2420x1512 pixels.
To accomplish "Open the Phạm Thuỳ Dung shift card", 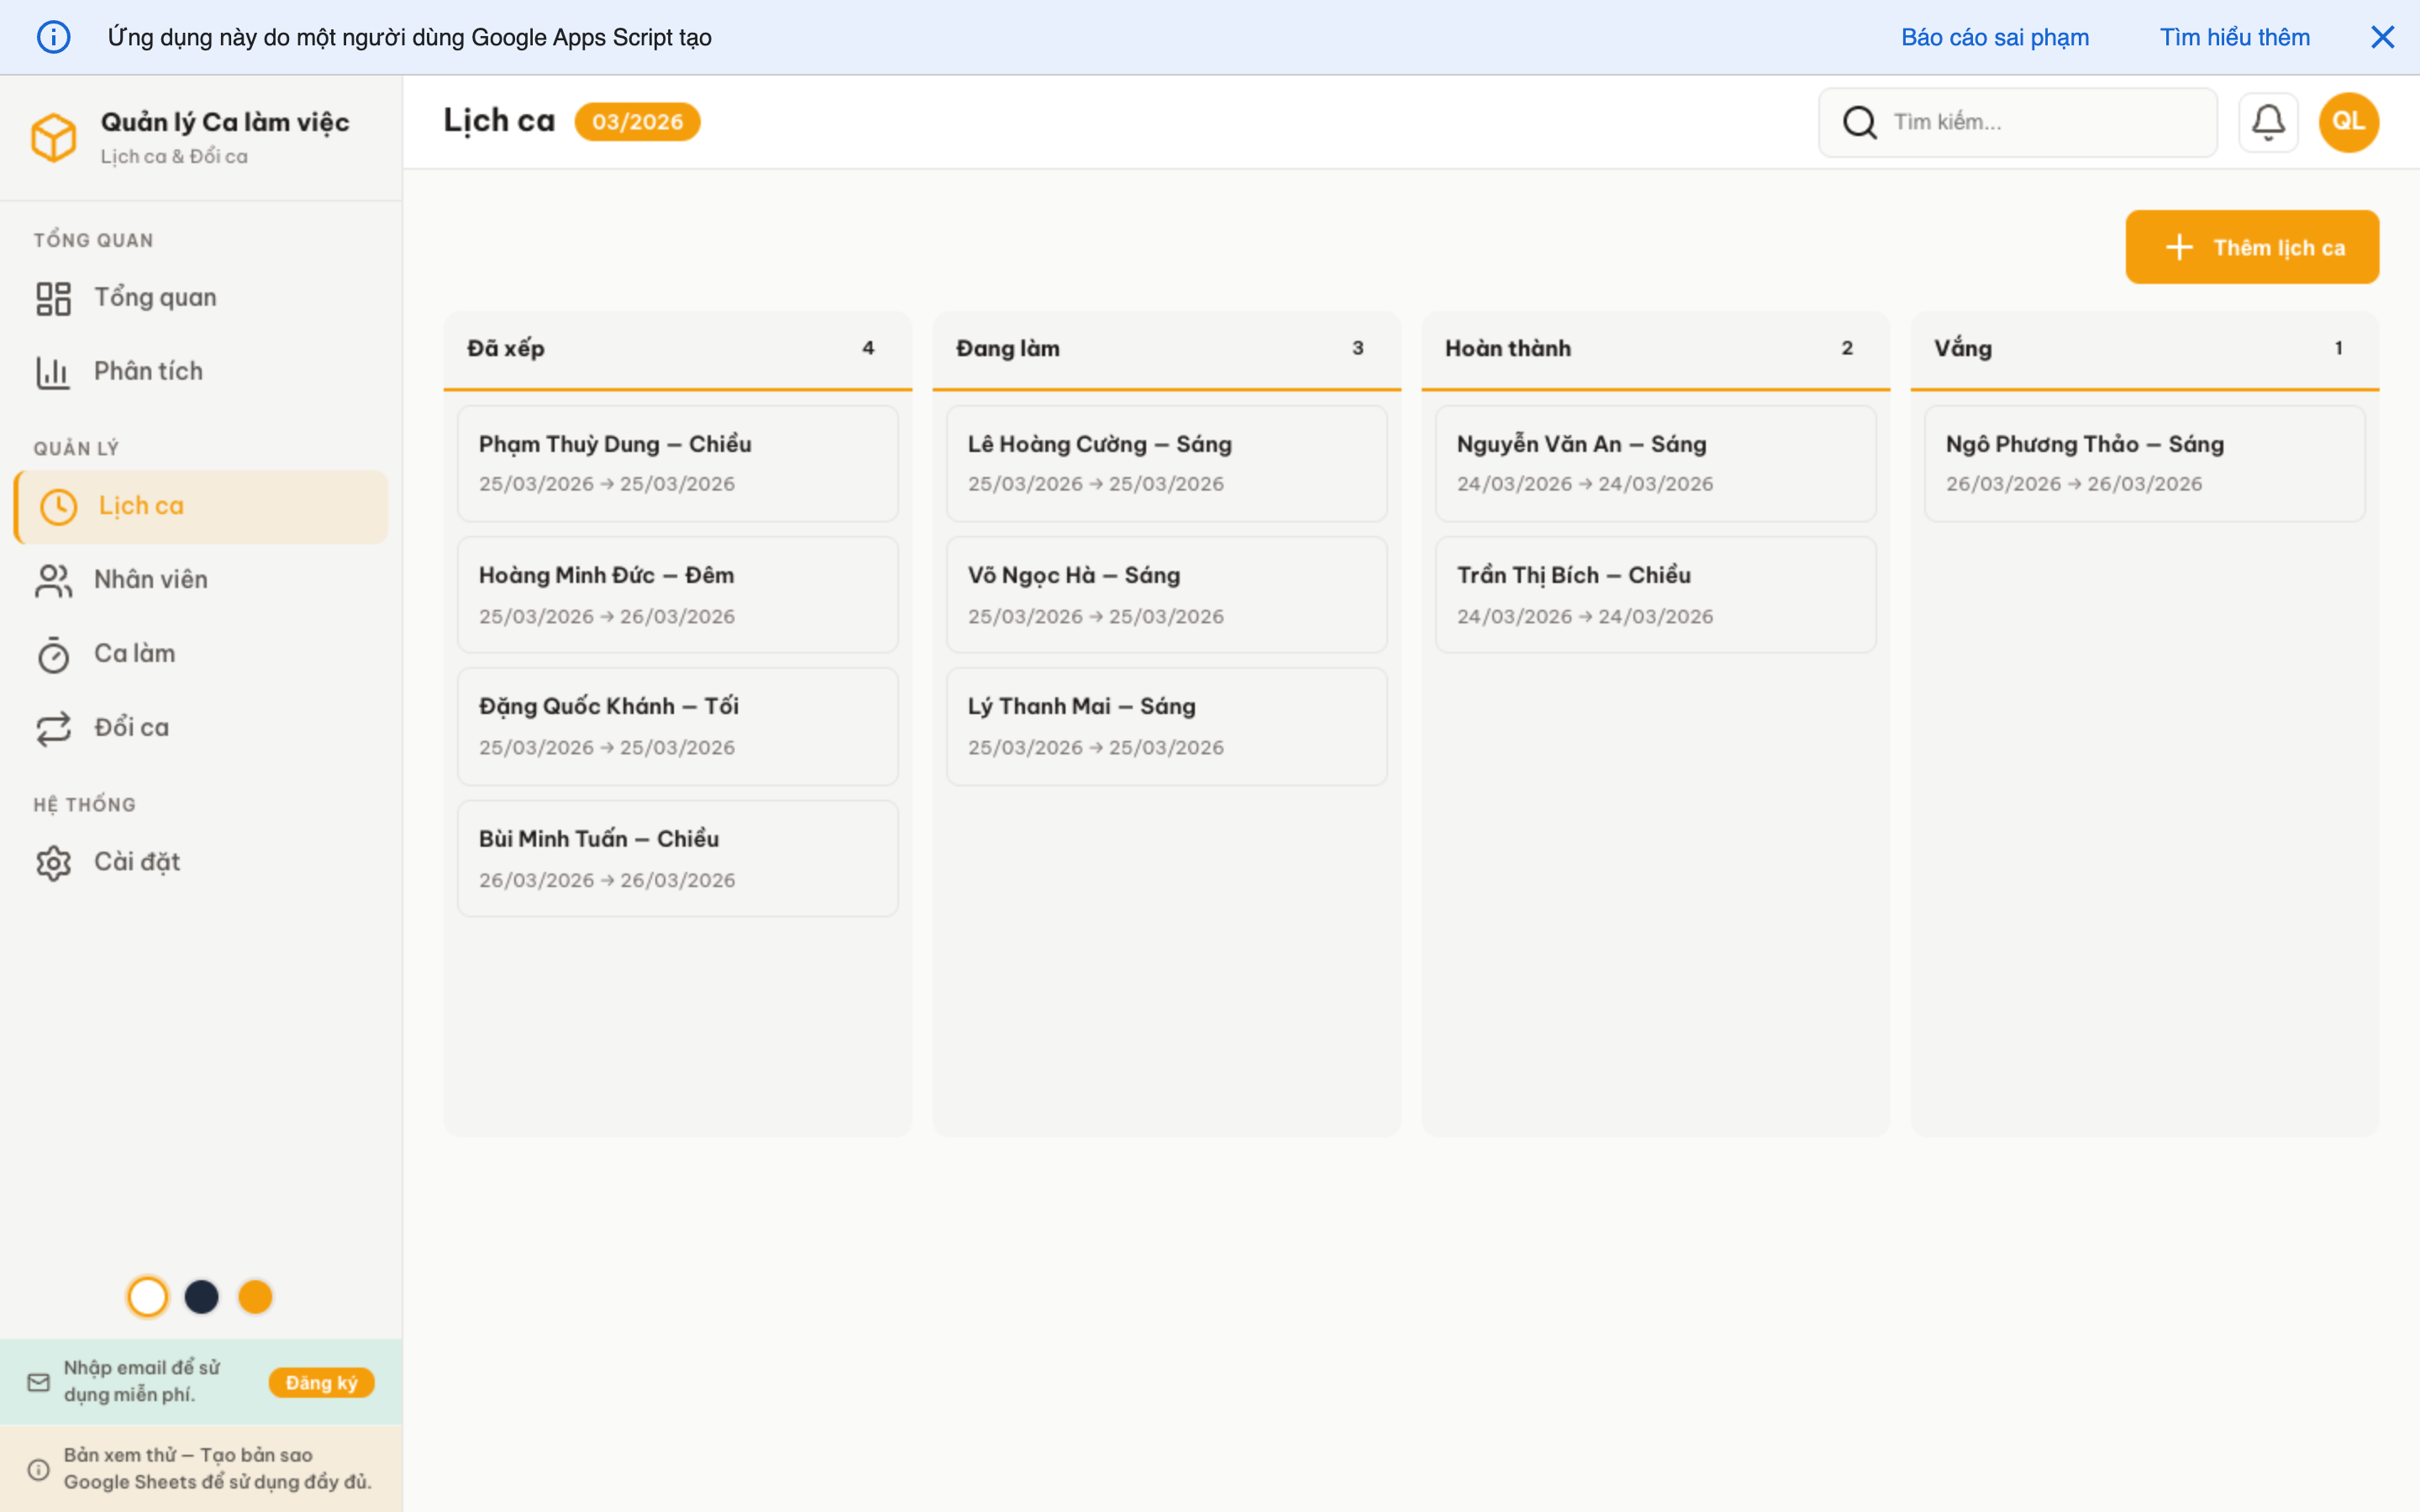I will pyautogui.click(x=677, y=463).
